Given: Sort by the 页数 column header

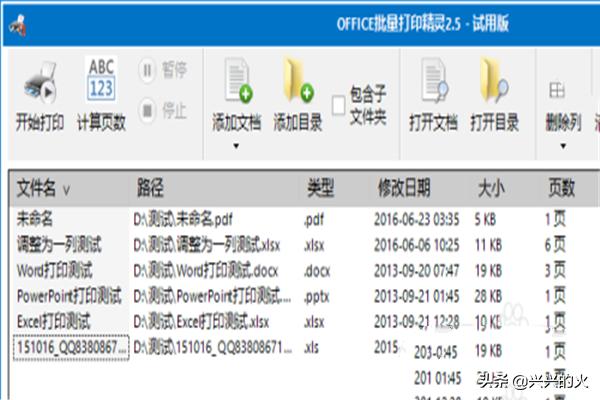Looking at the screenshot, I should (x=561, y=188).
